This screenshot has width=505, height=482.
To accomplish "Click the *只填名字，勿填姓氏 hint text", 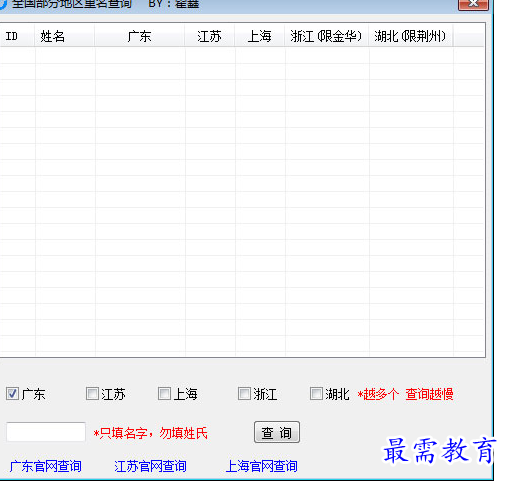I will click(150, 433).
